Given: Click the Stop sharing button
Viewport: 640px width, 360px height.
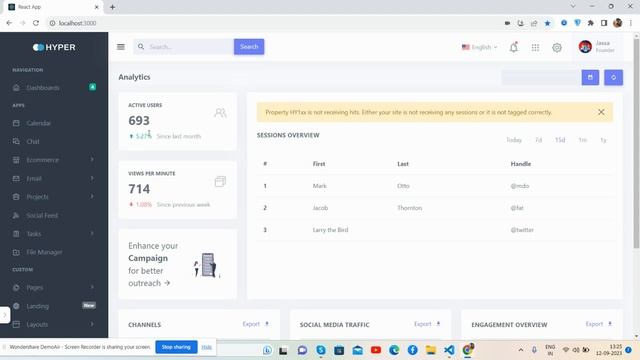Looking at the screenshot, I should (176, 347).
